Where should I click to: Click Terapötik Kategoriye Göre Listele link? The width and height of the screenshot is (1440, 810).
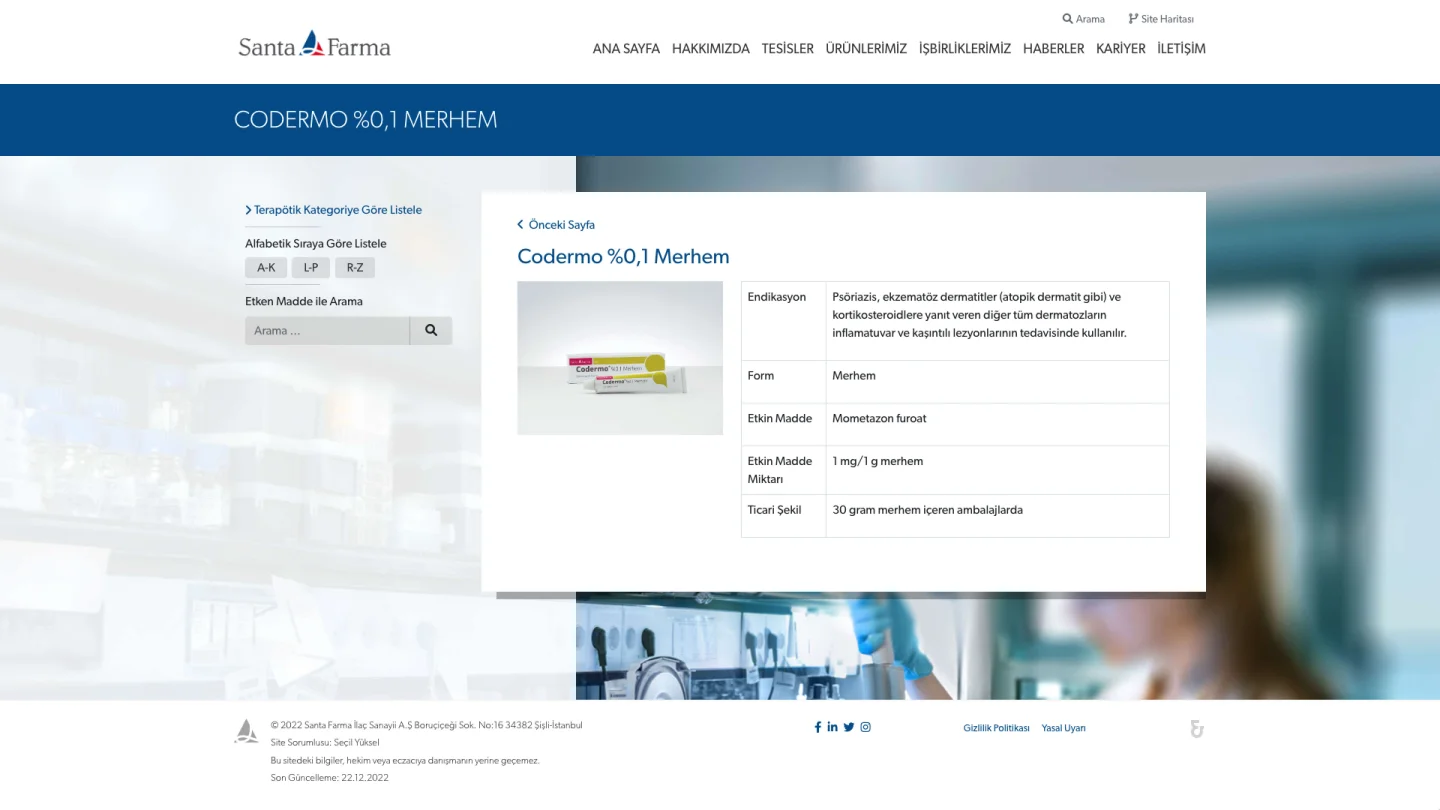(338, 210)
